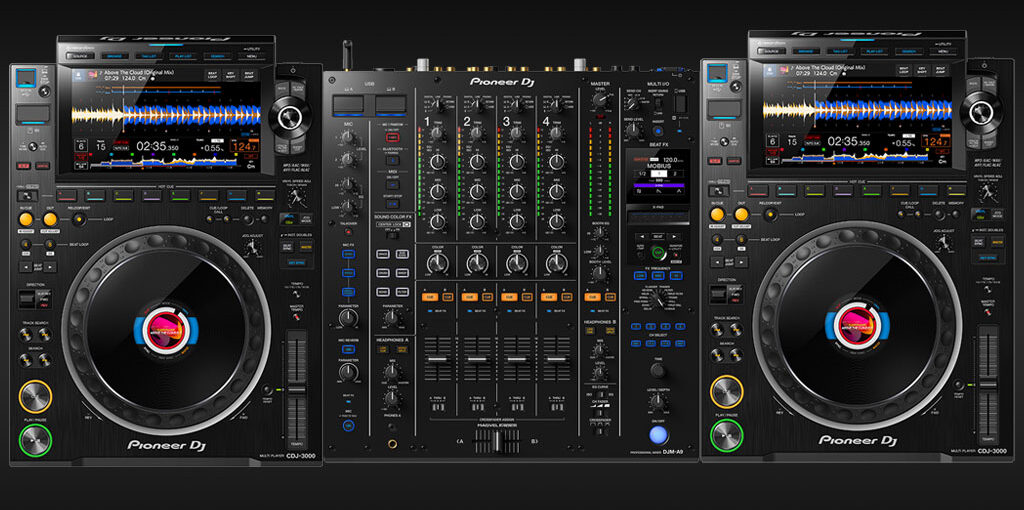Trigger RELOOP/EXIT on left deck
Image resolution: width=1024 pixels, height=510 pixels.
(x=78, y=219)
